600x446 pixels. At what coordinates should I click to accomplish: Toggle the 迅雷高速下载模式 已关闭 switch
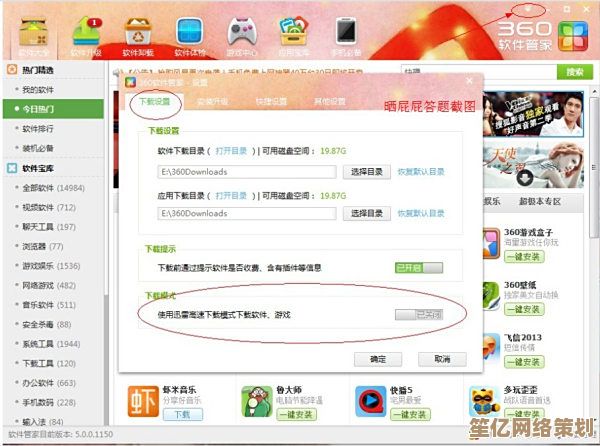[x=419, y=315]
